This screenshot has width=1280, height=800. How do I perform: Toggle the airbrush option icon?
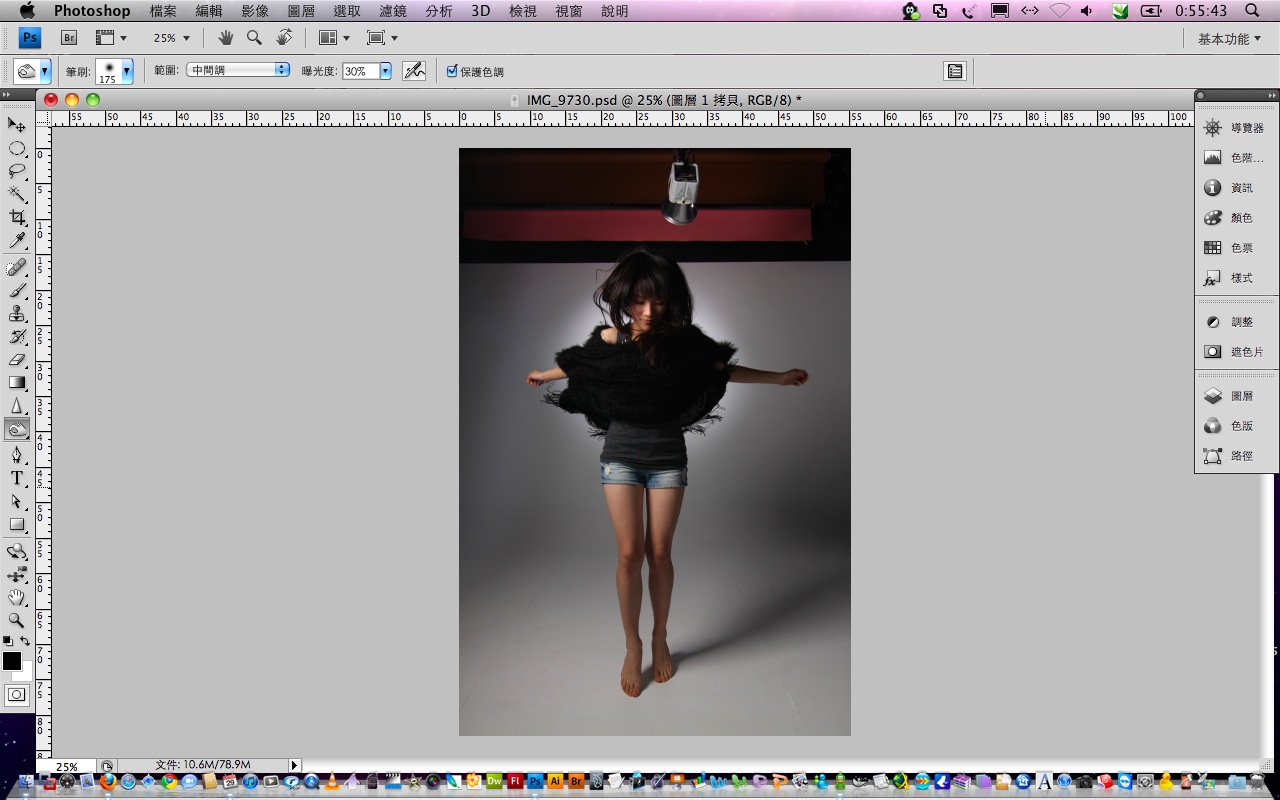pos(414,71)
